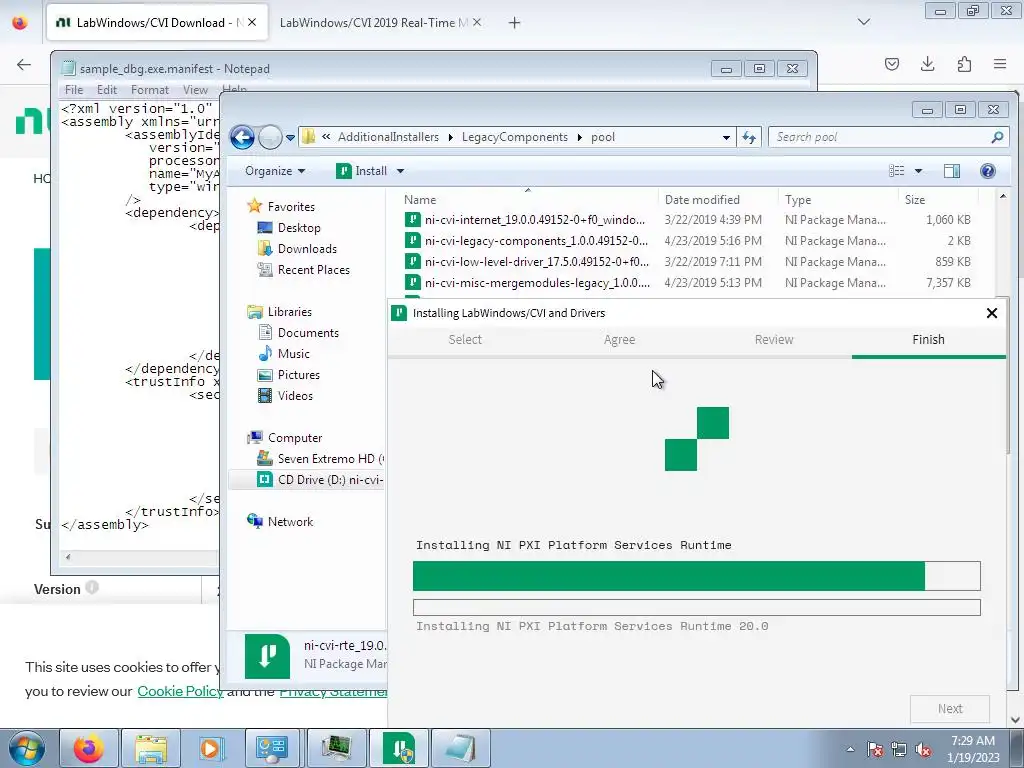Click the refresh icon beside address bar
Screen dimensions: 1024x768
pyautogui.click(x=748, y=137)
